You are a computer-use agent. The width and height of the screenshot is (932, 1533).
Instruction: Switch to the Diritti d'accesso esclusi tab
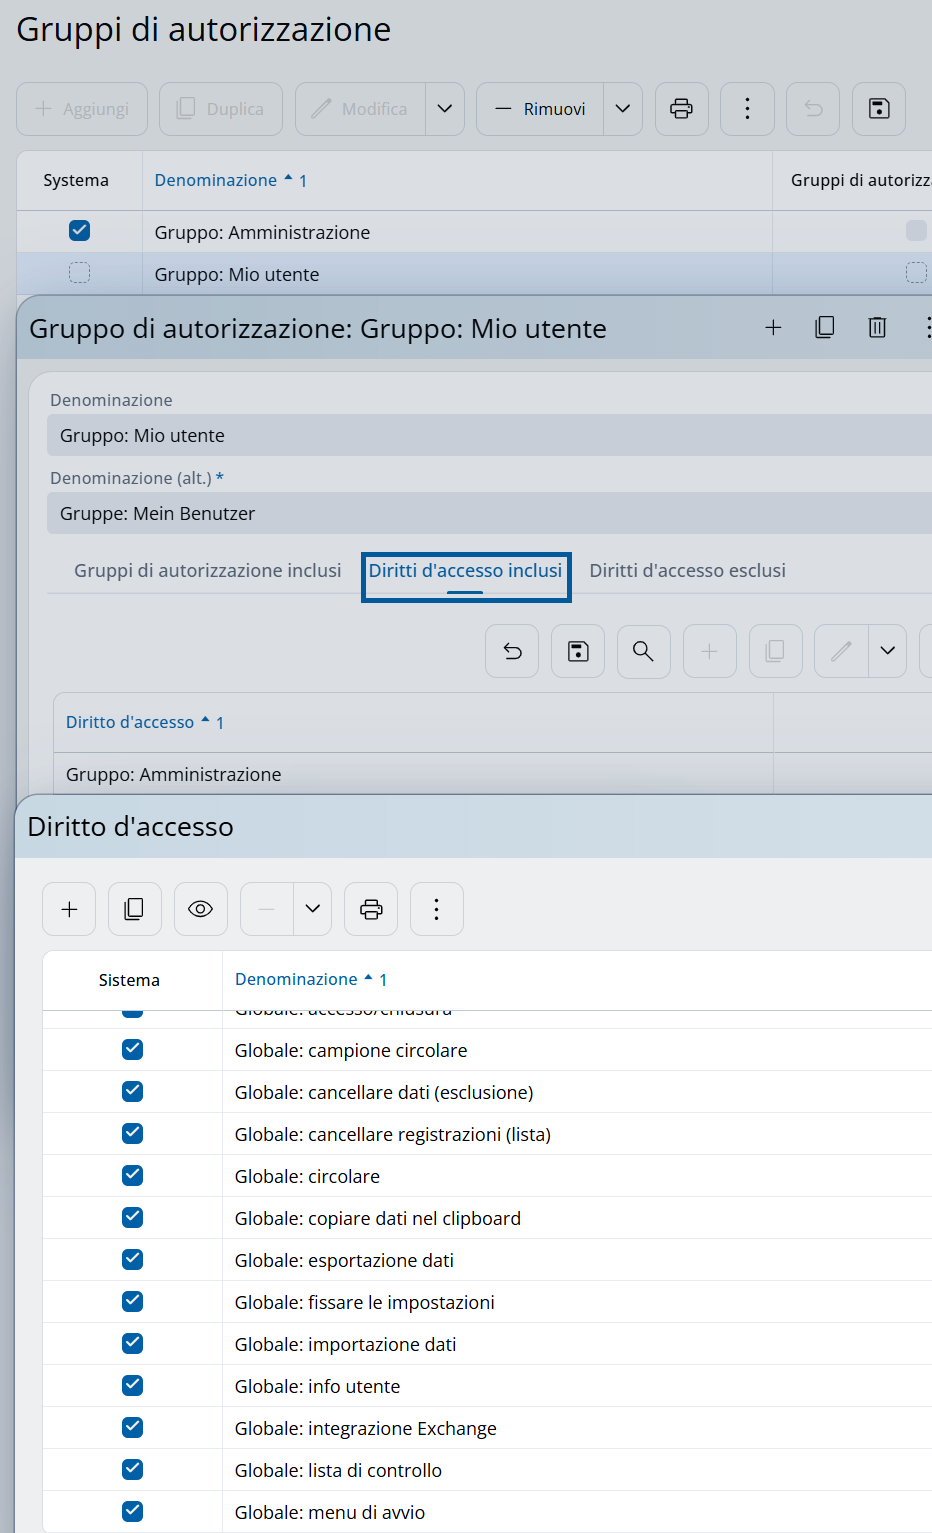pos(687,570)
